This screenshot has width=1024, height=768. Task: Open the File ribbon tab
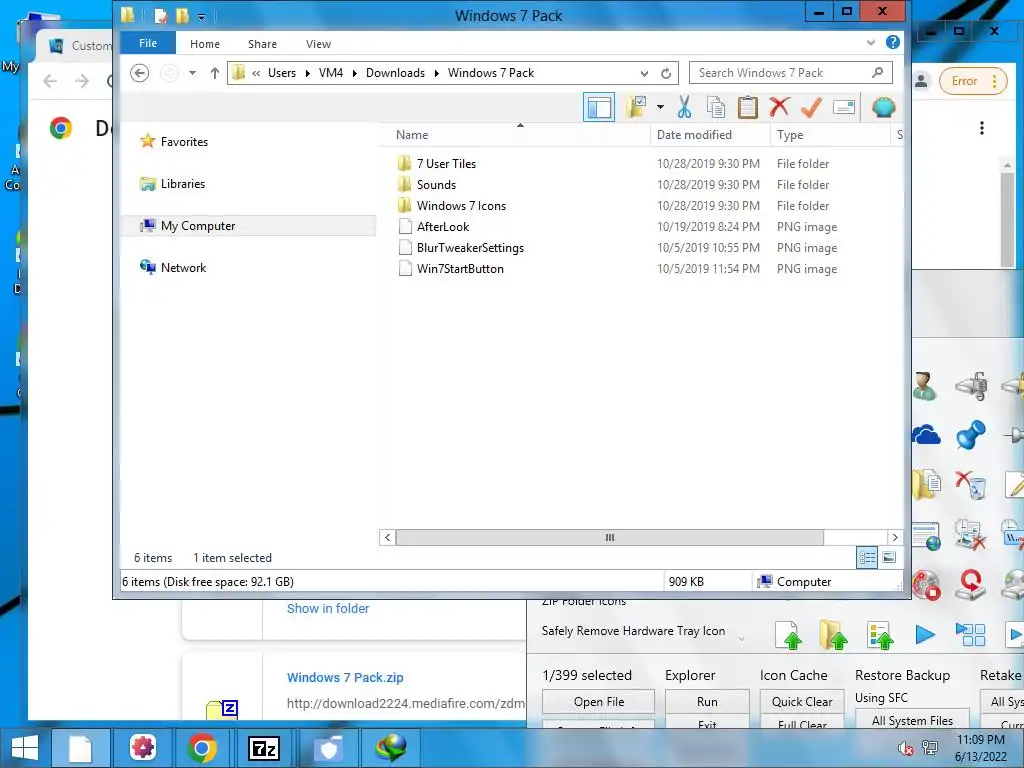tap(148, 43)
